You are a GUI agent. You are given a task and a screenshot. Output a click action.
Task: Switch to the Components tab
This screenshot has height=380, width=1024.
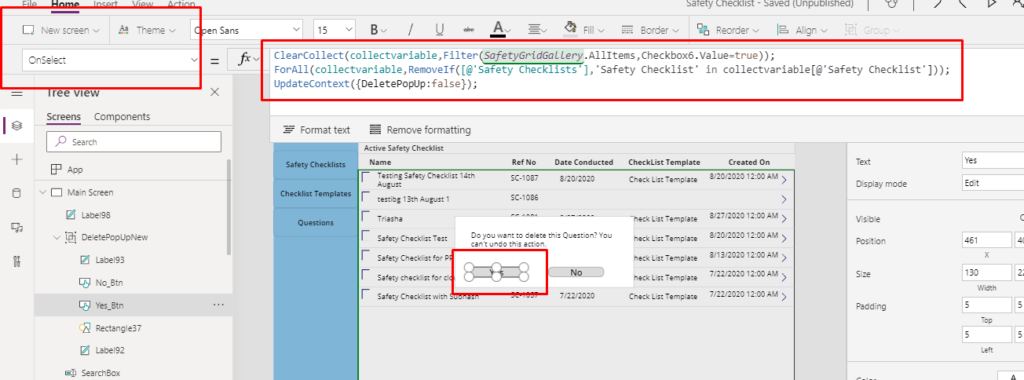point(122,117)
